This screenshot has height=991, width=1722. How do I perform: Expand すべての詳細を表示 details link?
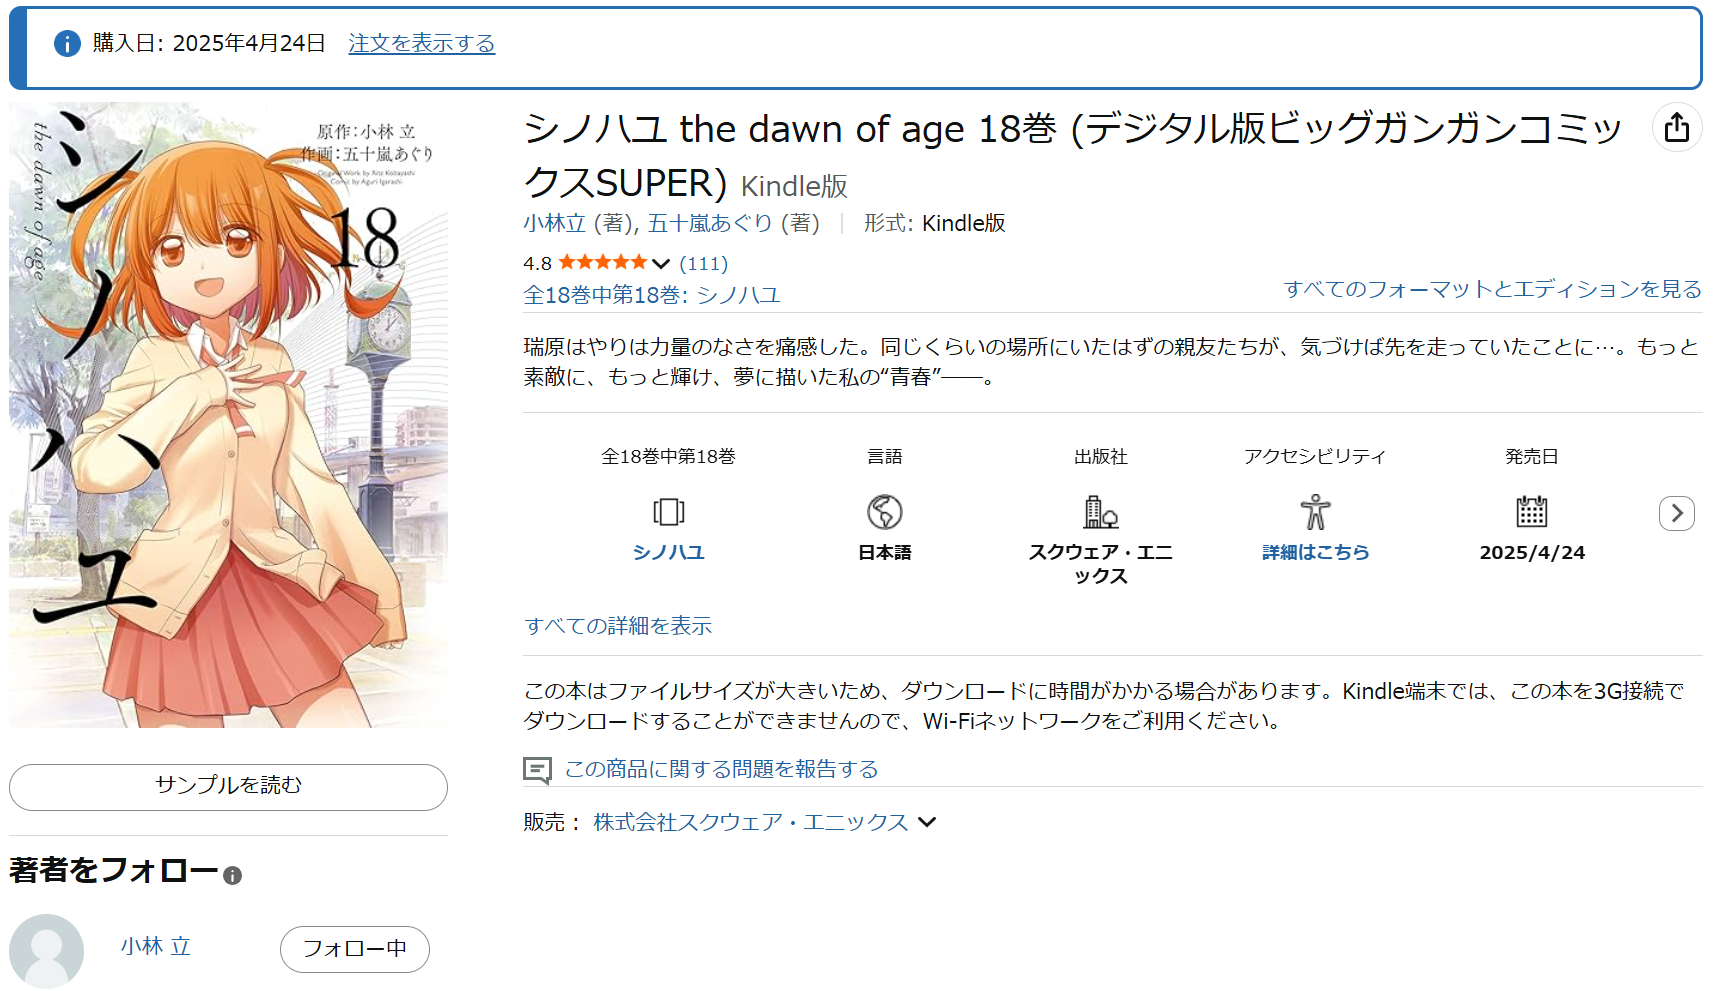(x=618, y=626)
